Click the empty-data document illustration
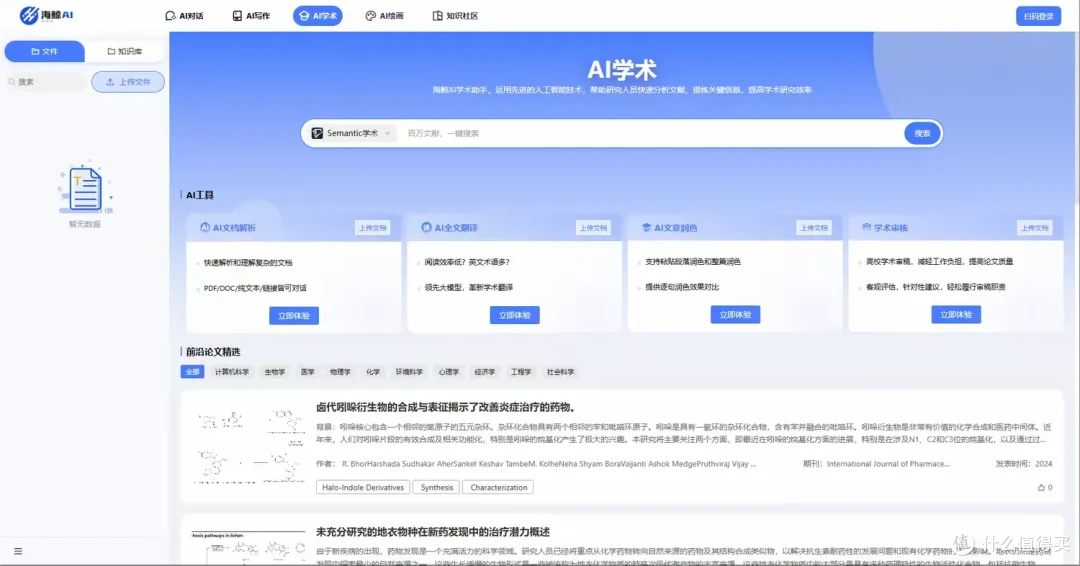Screen dimensions: 1080x566 [x=85, y=188]
